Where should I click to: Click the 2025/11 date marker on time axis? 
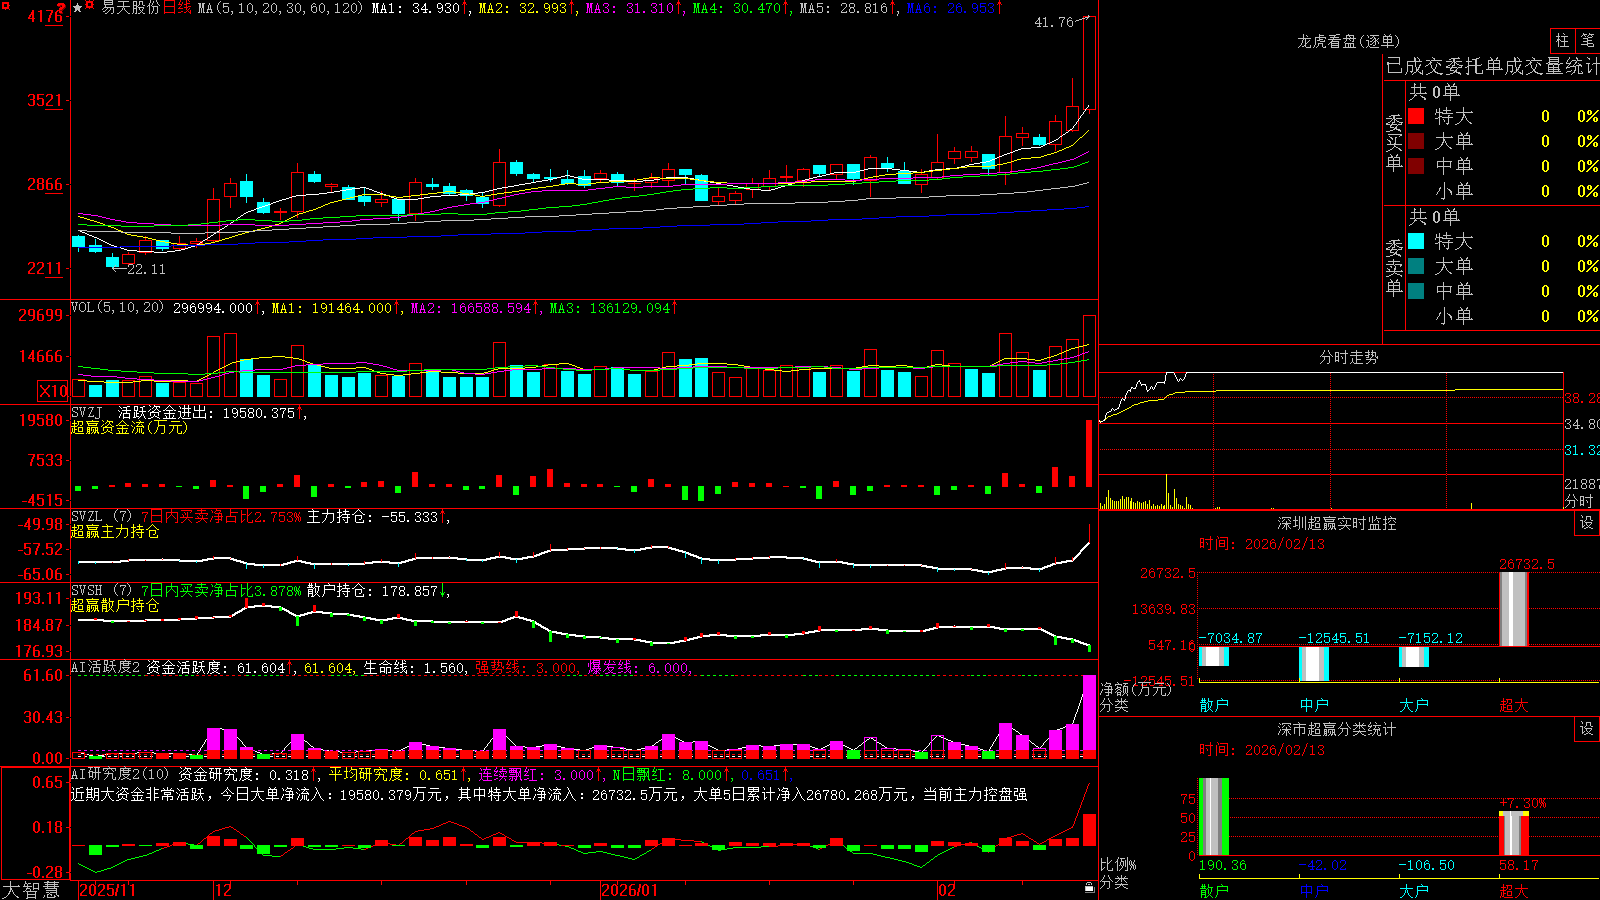[107, 890]
